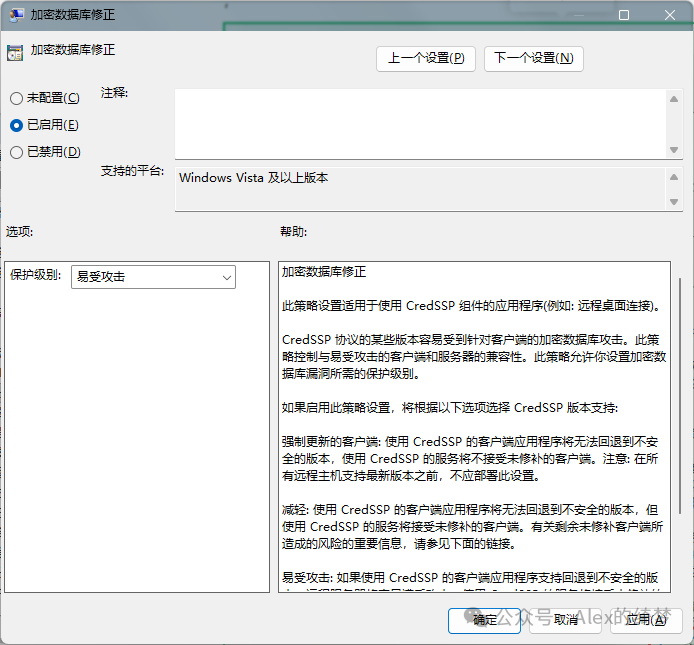Select the 已启用(E) radio option
This screenshot has width=694, height=645.
coord(16,125)
